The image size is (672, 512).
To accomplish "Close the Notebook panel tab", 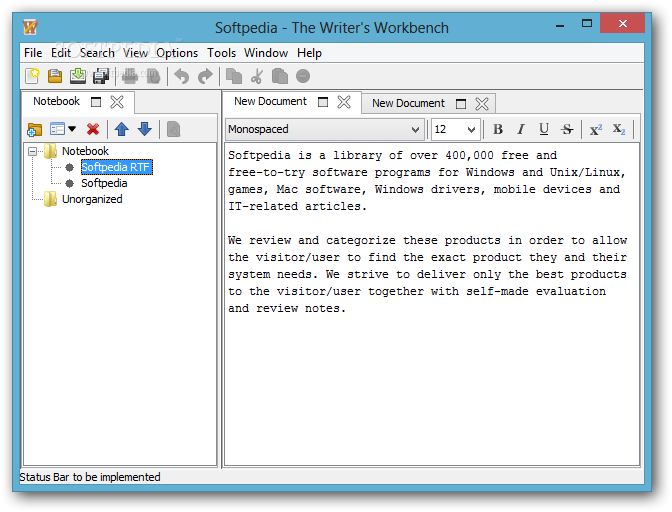I will coord(117,102).
